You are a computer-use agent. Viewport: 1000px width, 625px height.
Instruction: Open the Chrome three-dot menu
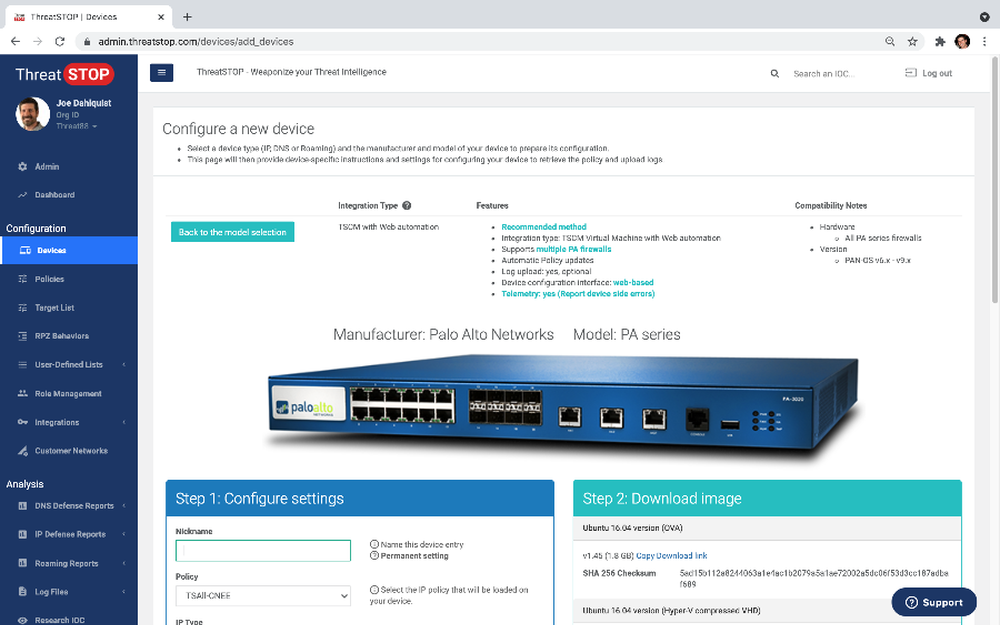coord(985,41)
